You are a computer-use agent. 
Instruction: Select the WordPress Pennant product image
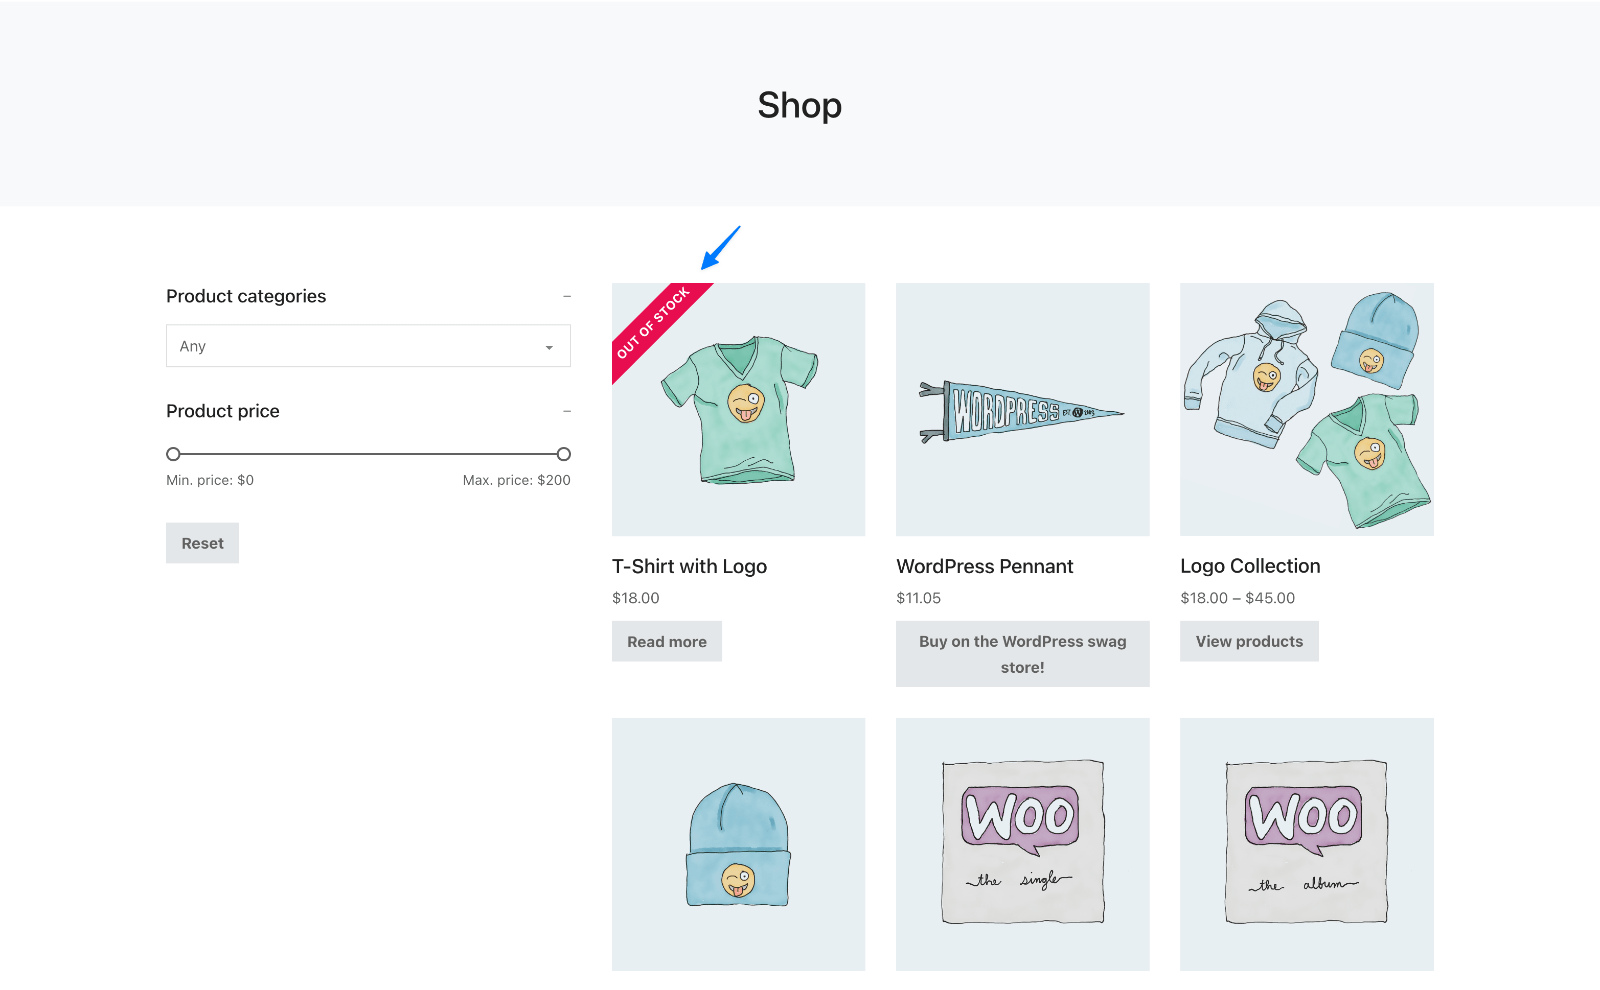point(1022,409)
